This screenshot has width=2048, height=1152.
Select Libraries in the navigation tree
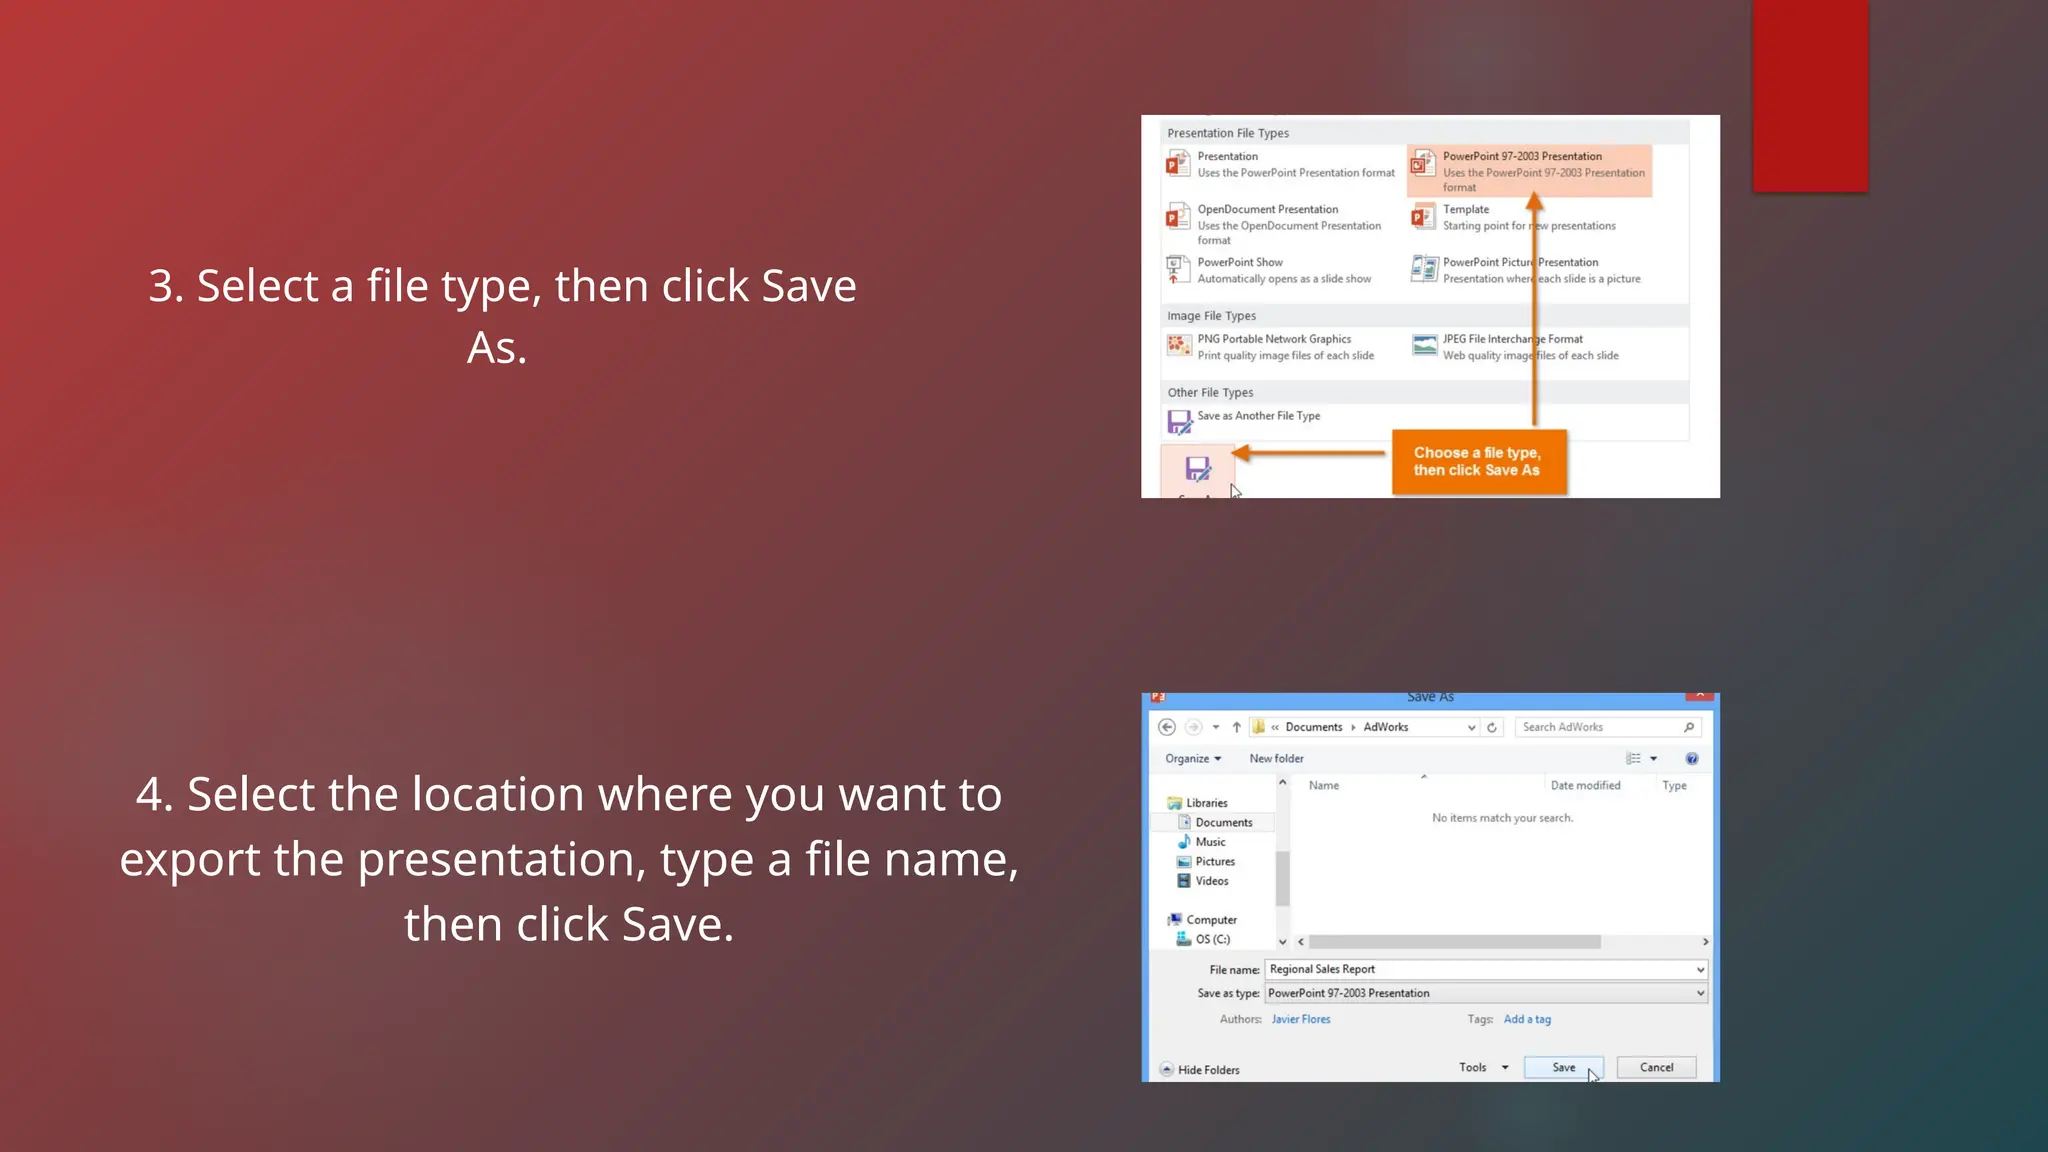(x=1198, y=803)
